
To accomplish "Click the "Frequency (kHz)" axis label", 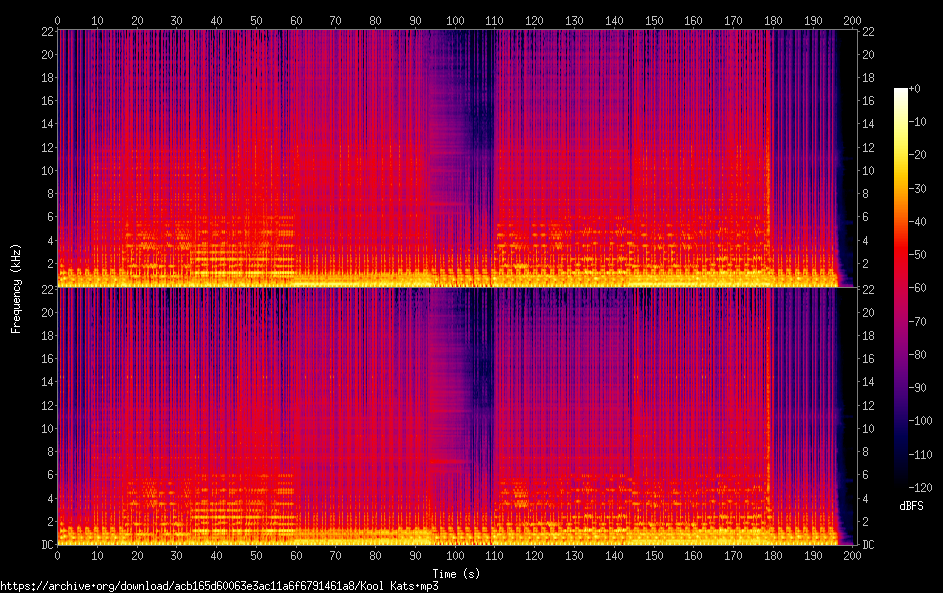I will point(16,287).
